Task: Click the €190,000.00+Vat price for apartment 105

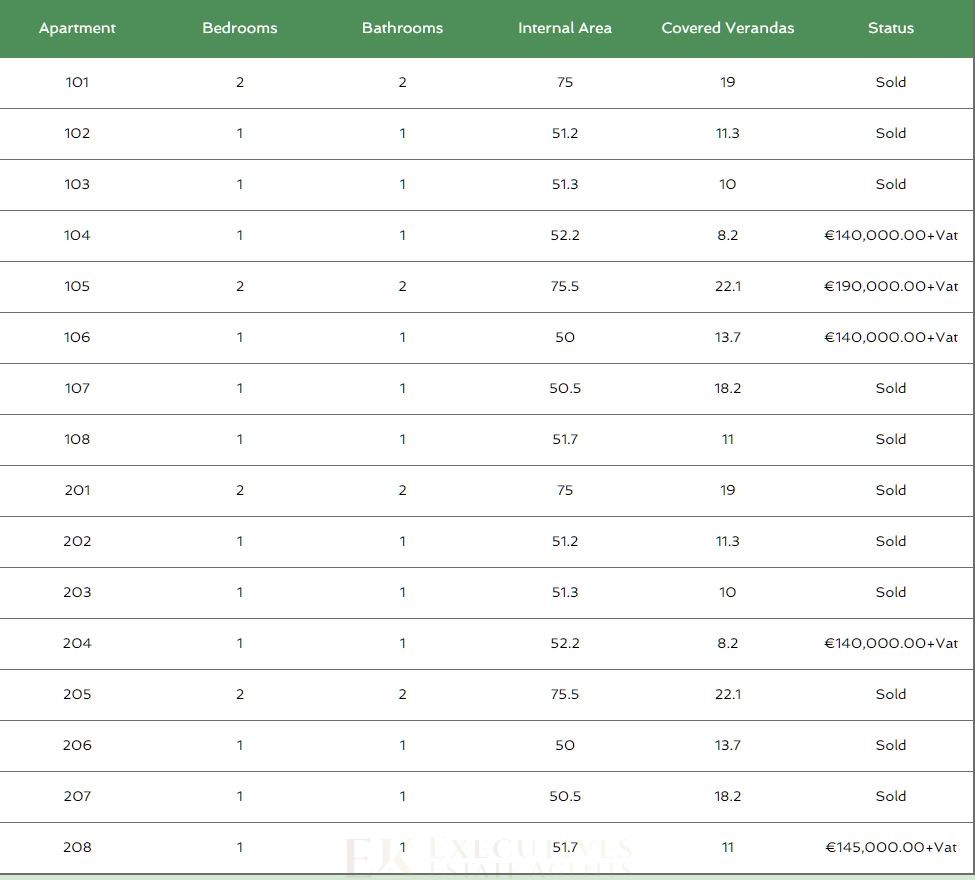Action: [x=890, y=286]
